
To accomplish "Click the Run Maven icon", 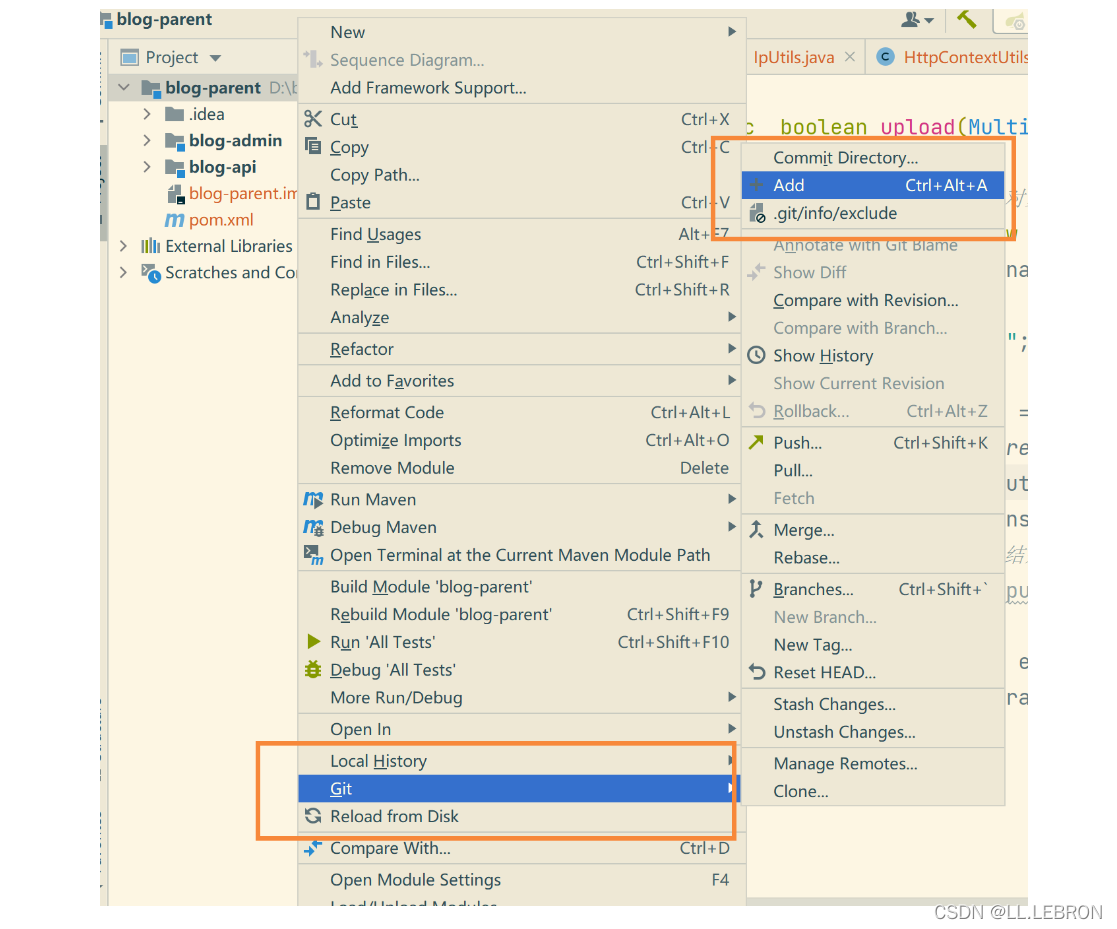I will [313, 500].
